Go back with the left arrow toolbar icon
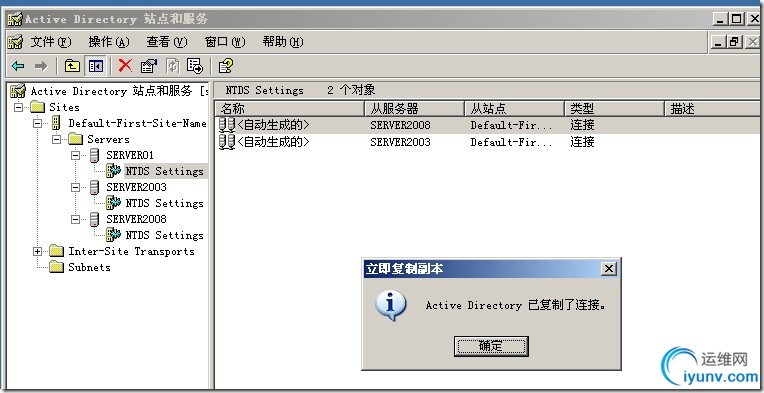The image size is (764, 393). coord(18,66)
